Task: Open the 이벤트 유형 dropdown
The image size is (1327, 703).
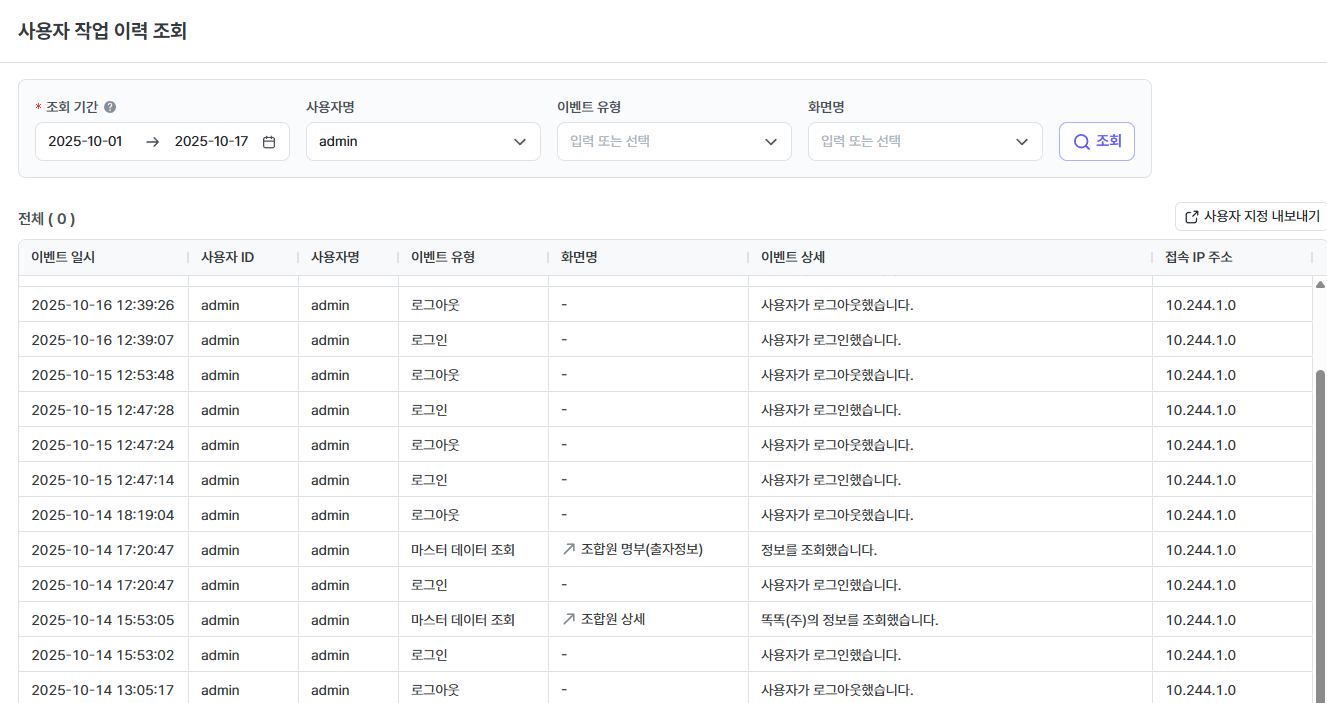Action: tap(673, 142)
